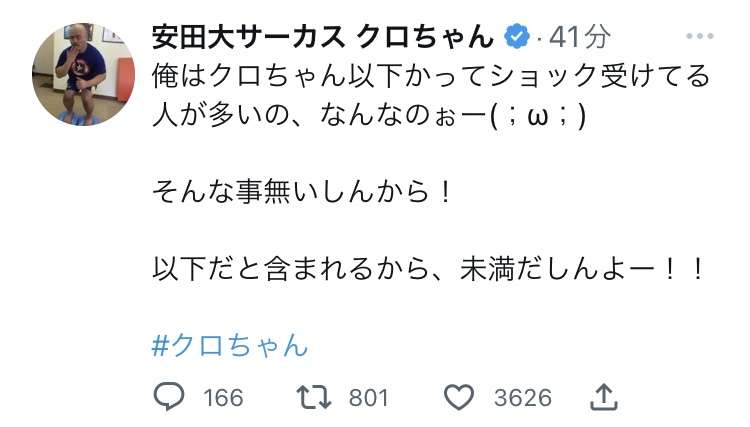Click the #クロちゃん hashtag link
This screenshot has height=427, width=750.
click(230, 345)
